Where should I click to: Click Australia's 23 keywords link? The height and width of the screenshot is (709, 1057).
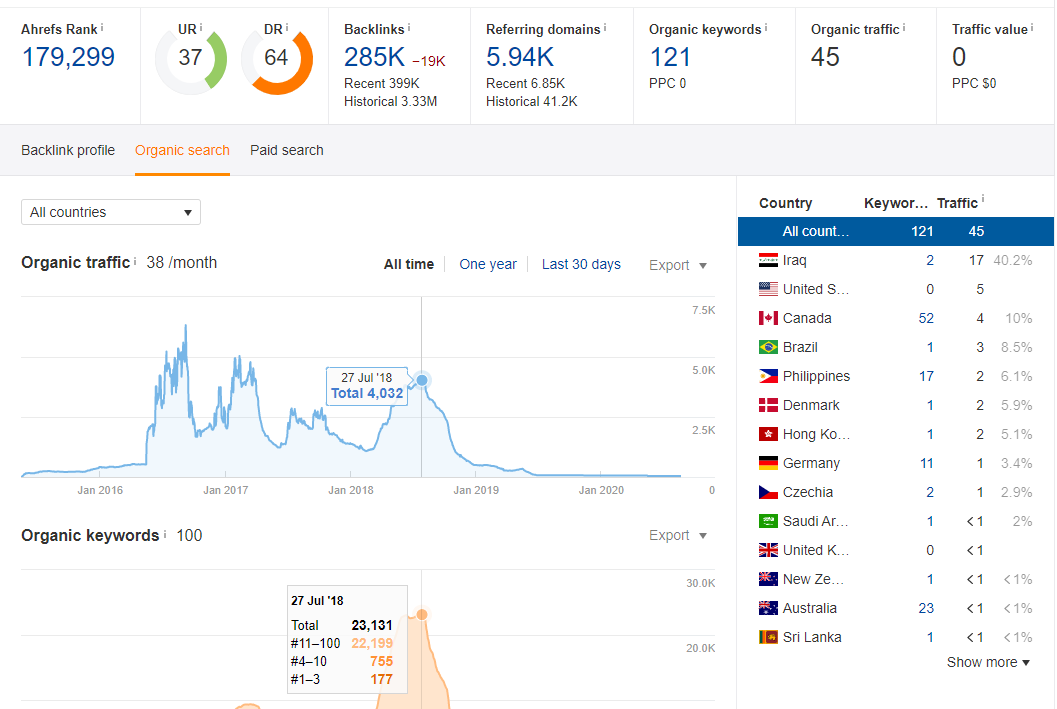point(926,608)
